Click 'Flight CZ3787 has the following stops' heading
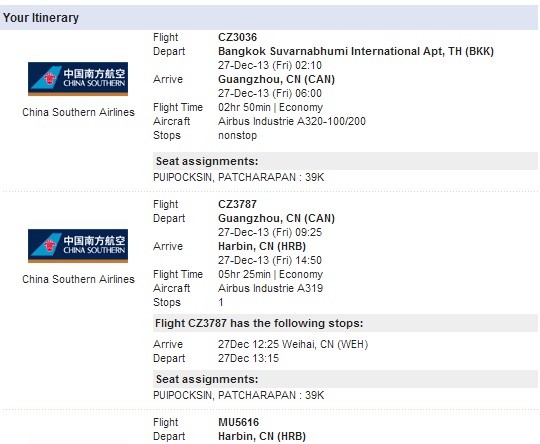The height and width of the screenshot is (444, 540). [x=259, y=323]
